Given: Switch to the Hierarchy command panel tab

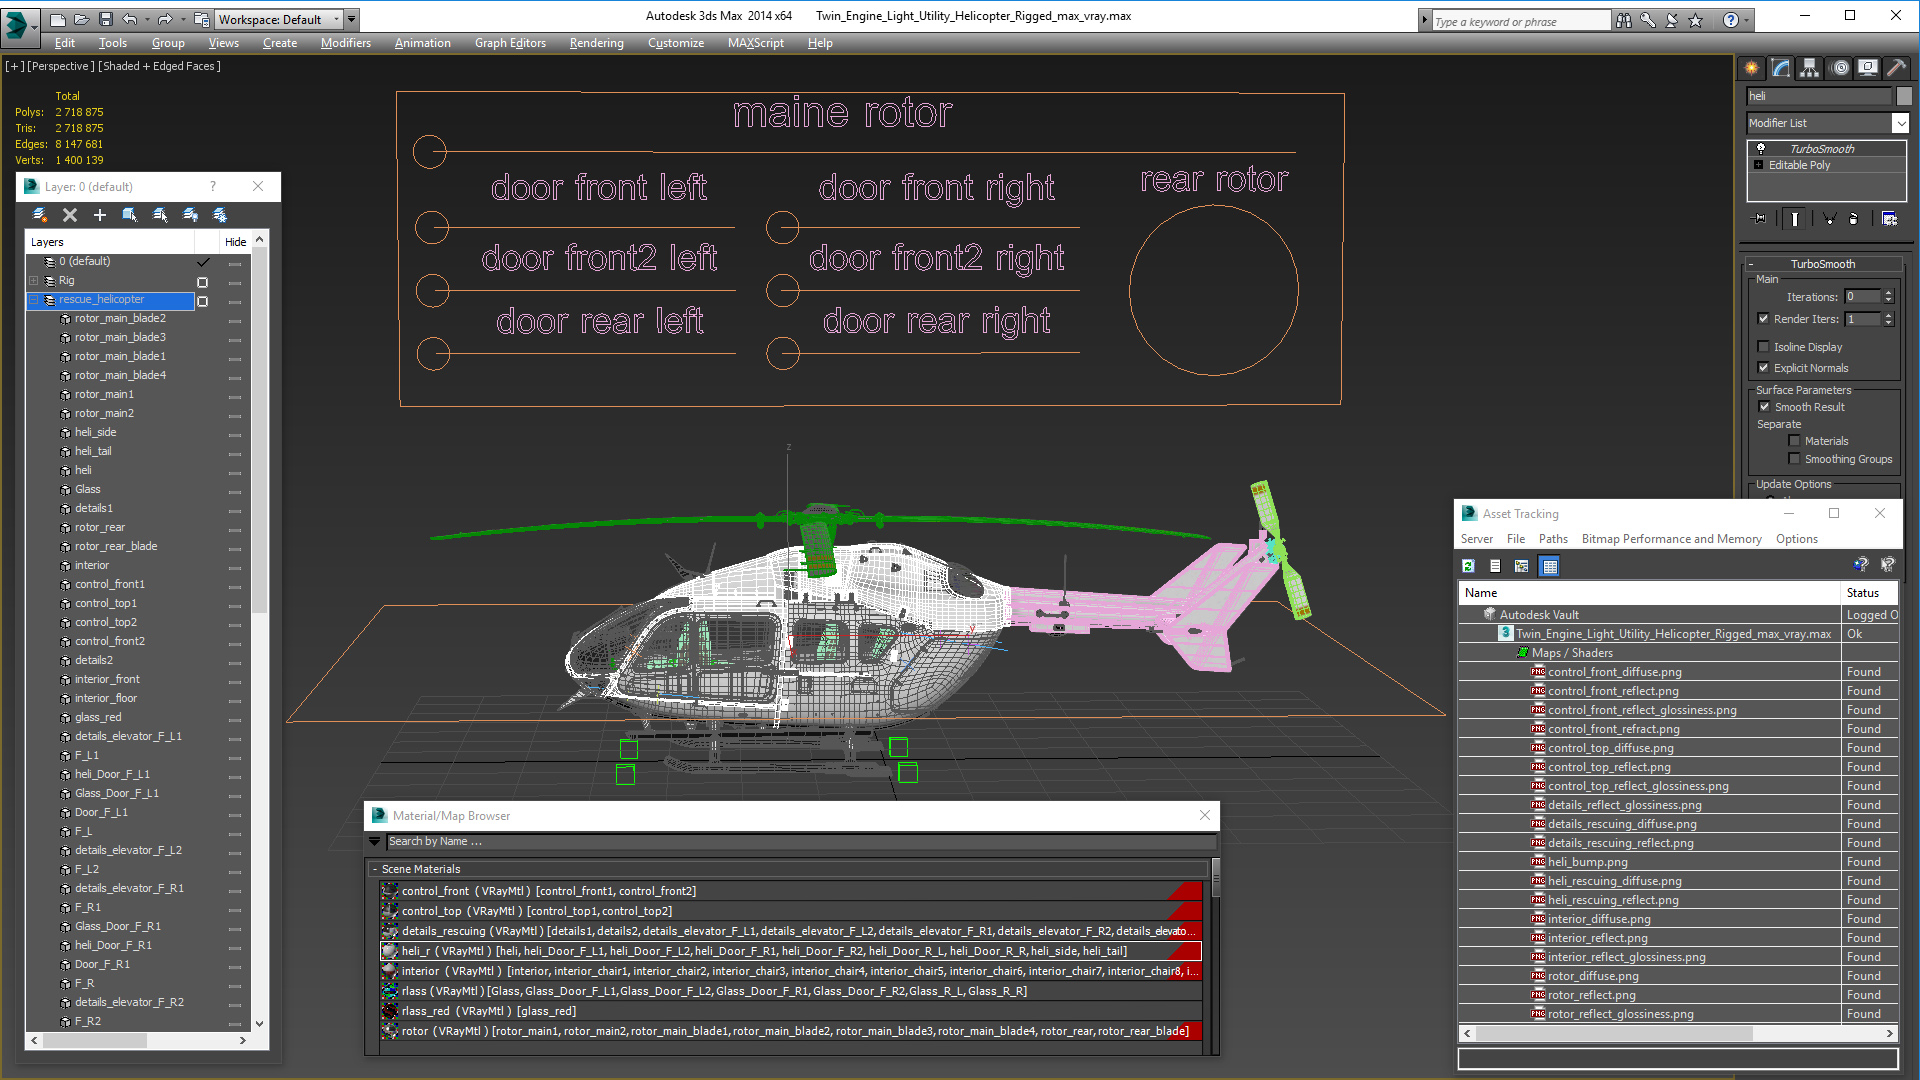Looking at the screenshot, I should pos(1810,68).
